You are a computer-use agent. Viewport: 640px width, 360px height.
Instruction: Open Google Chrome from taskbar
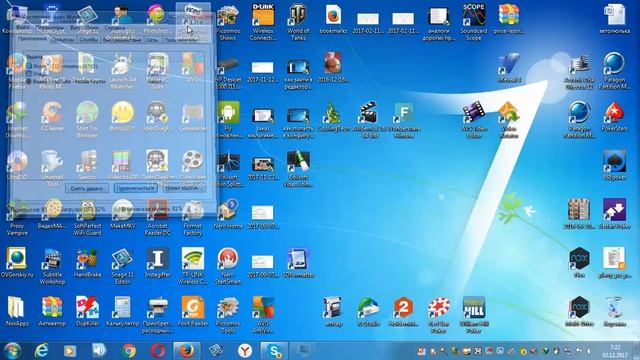click(129, 351)
